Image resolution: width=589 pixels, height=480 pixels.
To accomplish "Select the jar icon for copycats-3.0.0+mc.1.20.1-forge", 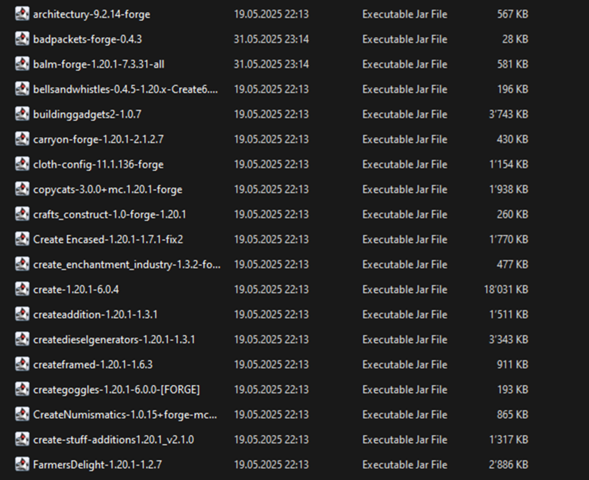I will [22, 189].
